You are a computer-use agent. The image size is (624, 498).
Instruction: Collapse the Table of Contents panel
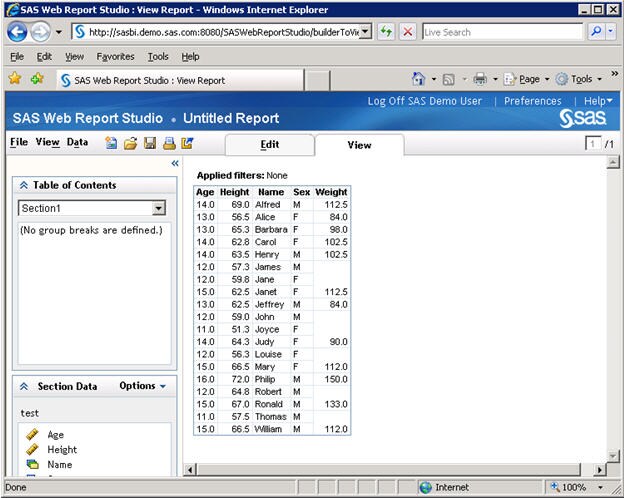[24, 185]
